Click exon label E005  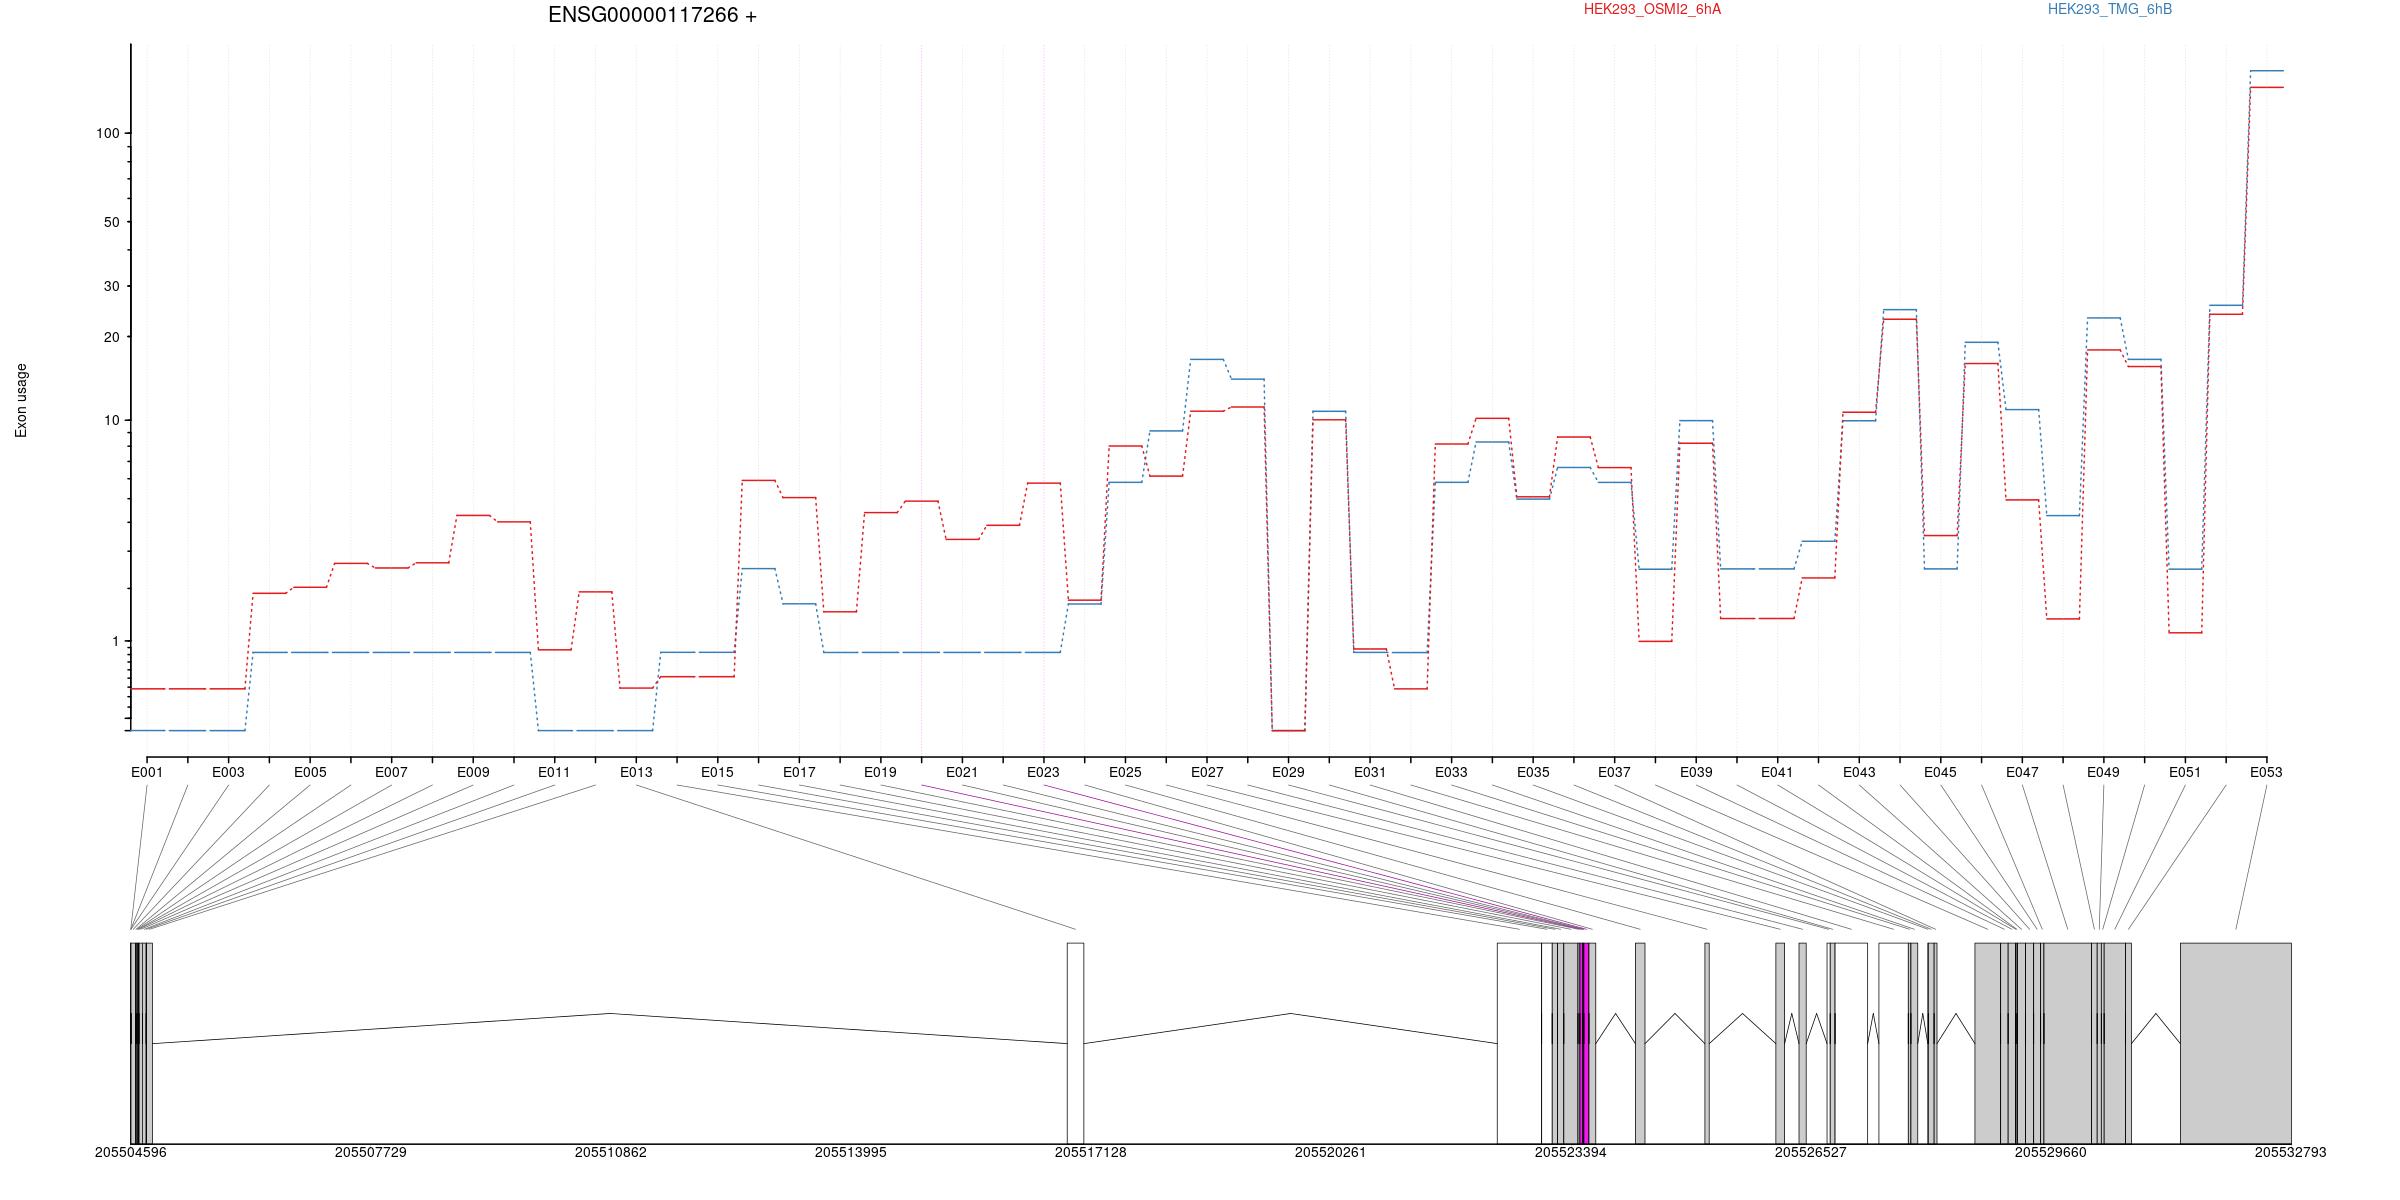310,772
